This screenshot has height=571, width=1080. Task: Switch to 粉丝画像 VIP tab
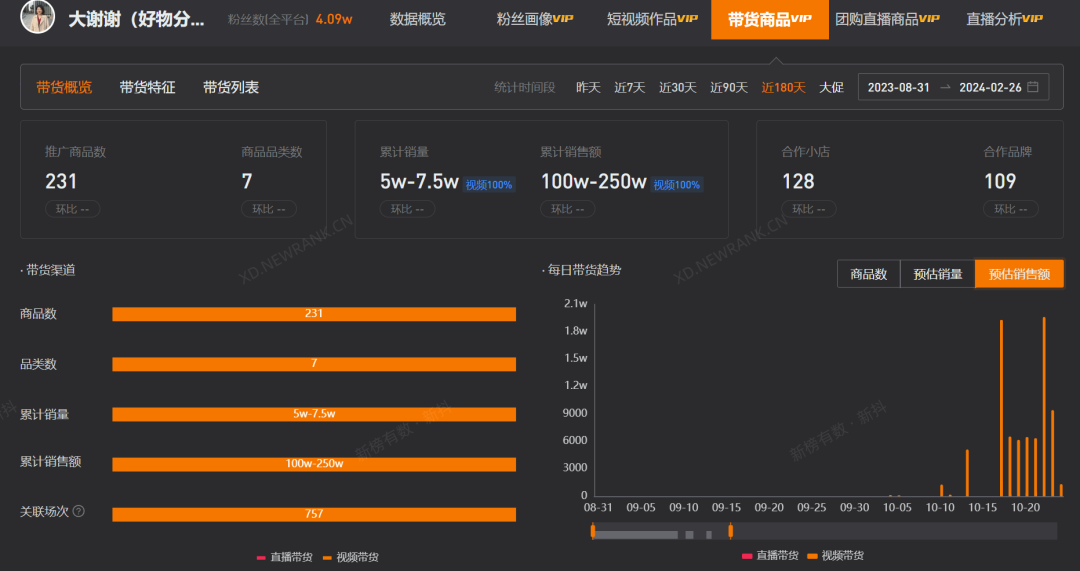click(534, 19)
